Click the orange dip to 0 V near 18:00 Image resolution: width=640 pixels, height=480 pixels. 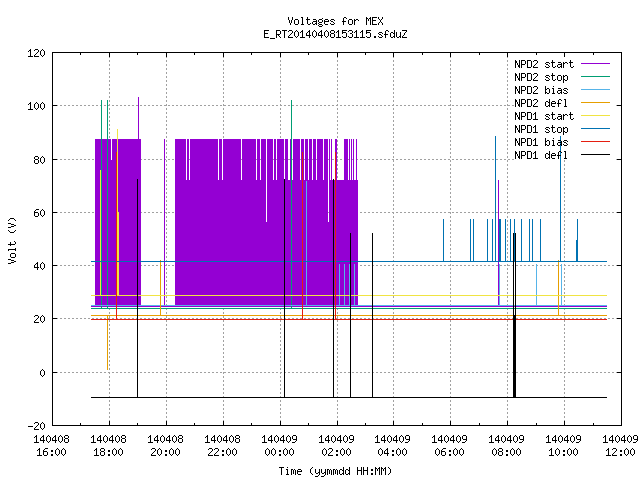(x=107, y=343)
